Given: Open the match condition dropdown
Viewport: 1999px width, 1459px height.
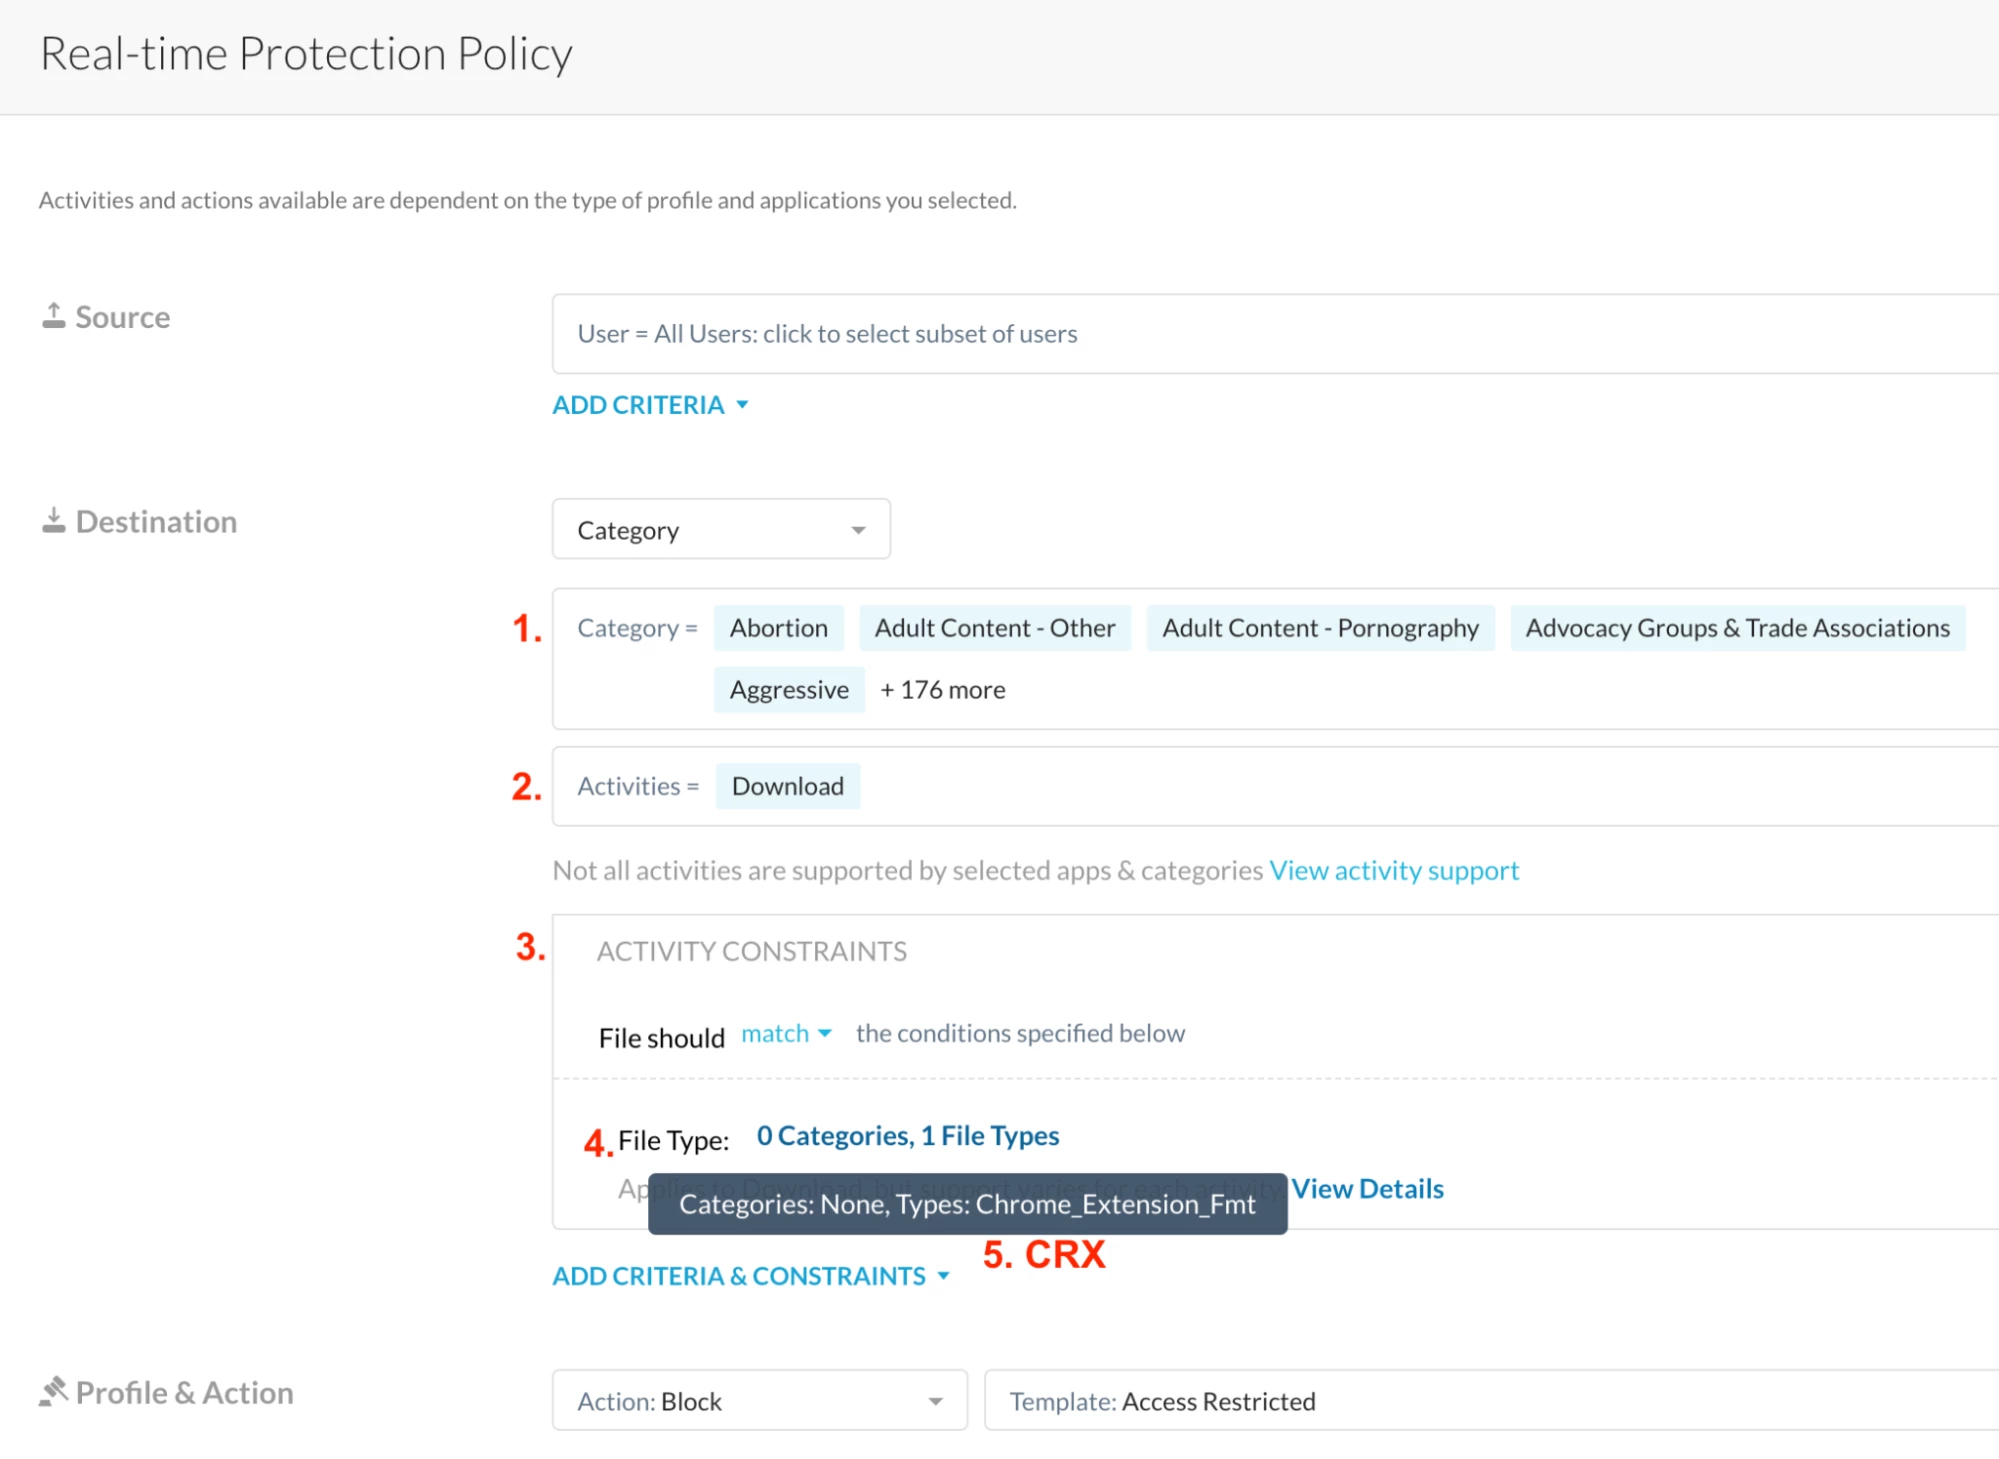Looking at the screenshot, I should pyautogui.click(x=786, y=1033).
